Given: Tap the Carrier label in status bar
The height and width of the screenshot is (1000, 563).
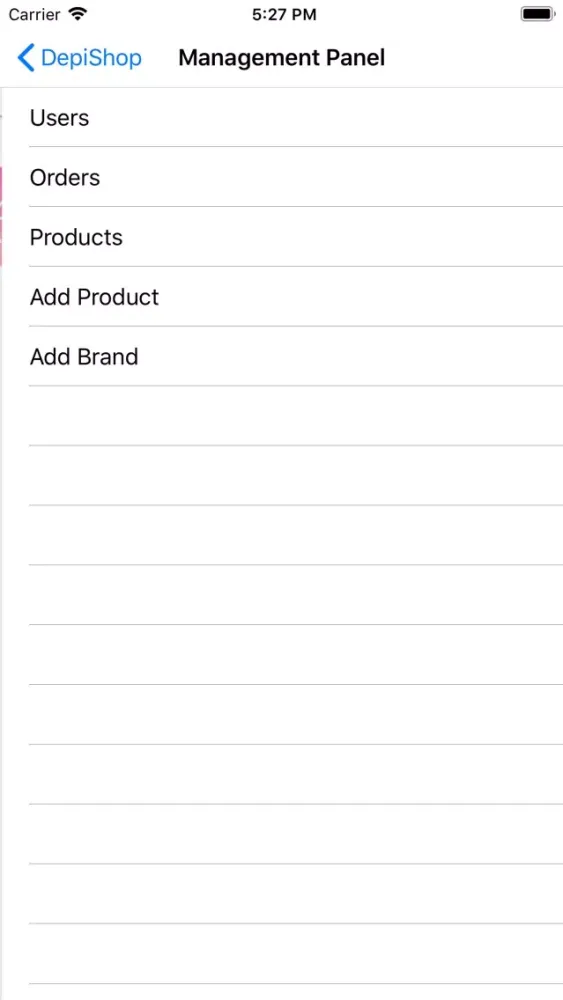Looking at the screenshot, I should point(34,15).
